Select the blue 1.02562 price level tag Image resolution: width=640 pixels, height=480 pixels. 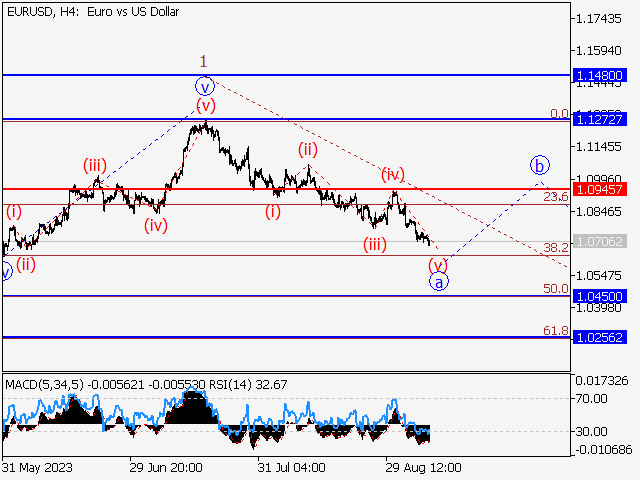600,337
